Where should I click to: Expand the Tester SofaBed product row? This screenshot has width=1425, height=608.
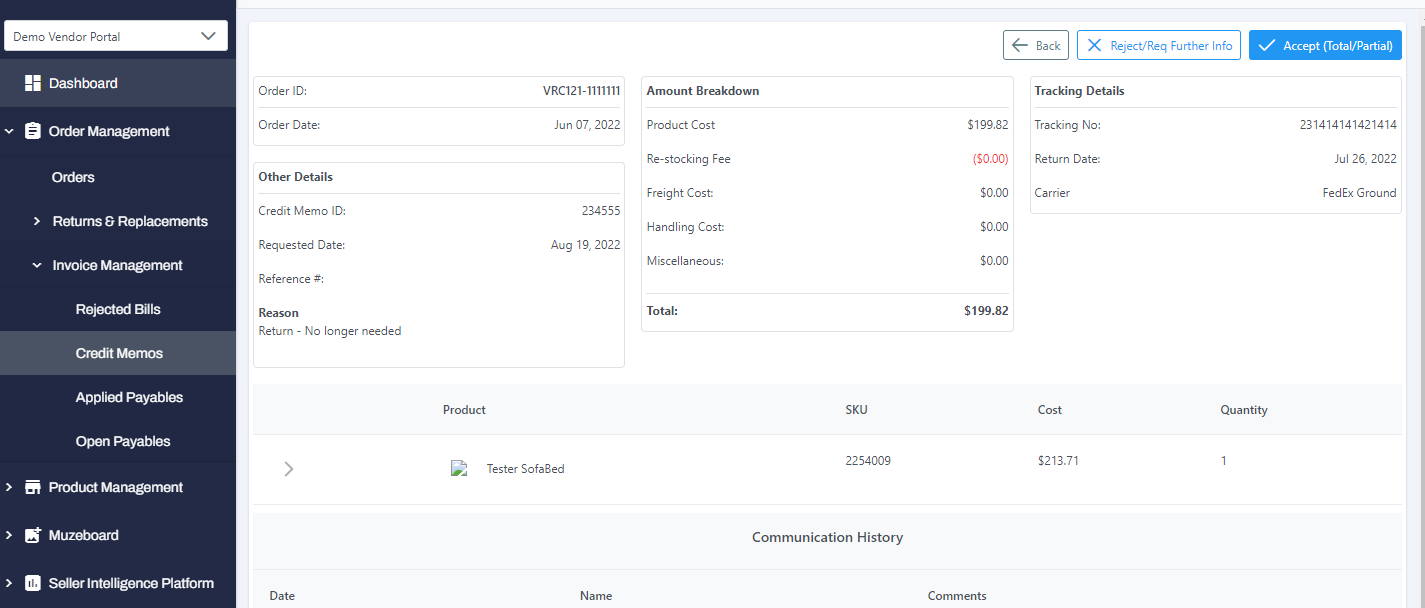pyautogui.click(x=289, y=468)
